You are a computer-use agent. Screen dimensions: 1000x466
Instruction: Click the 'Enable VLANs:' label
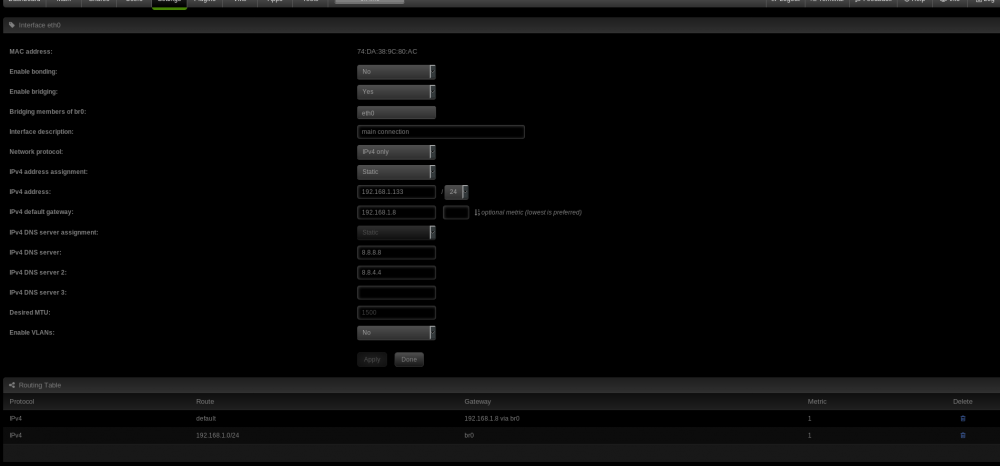(x=32, y=333)
